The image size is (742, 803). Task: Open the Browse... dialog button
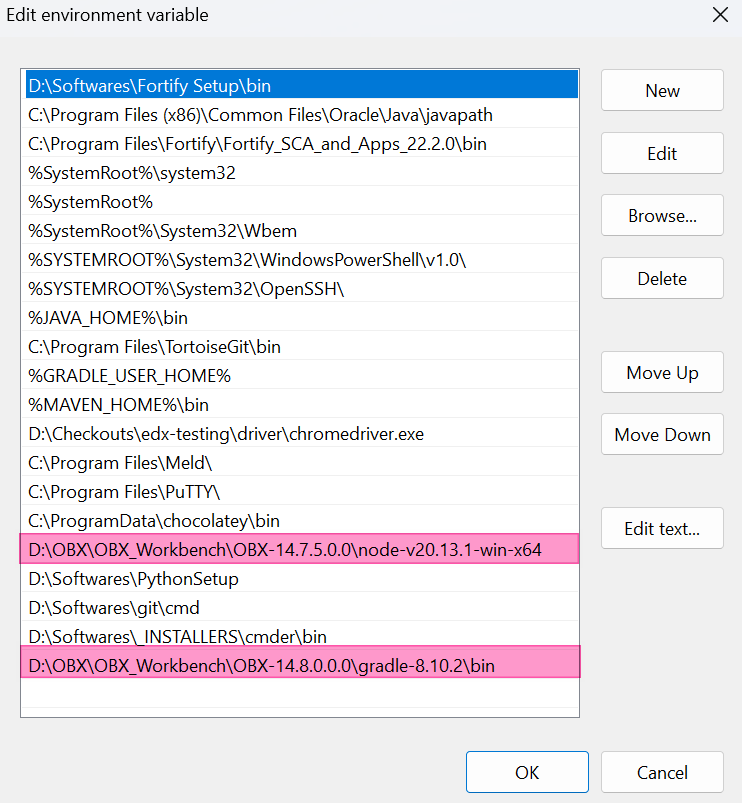[662, 215]
